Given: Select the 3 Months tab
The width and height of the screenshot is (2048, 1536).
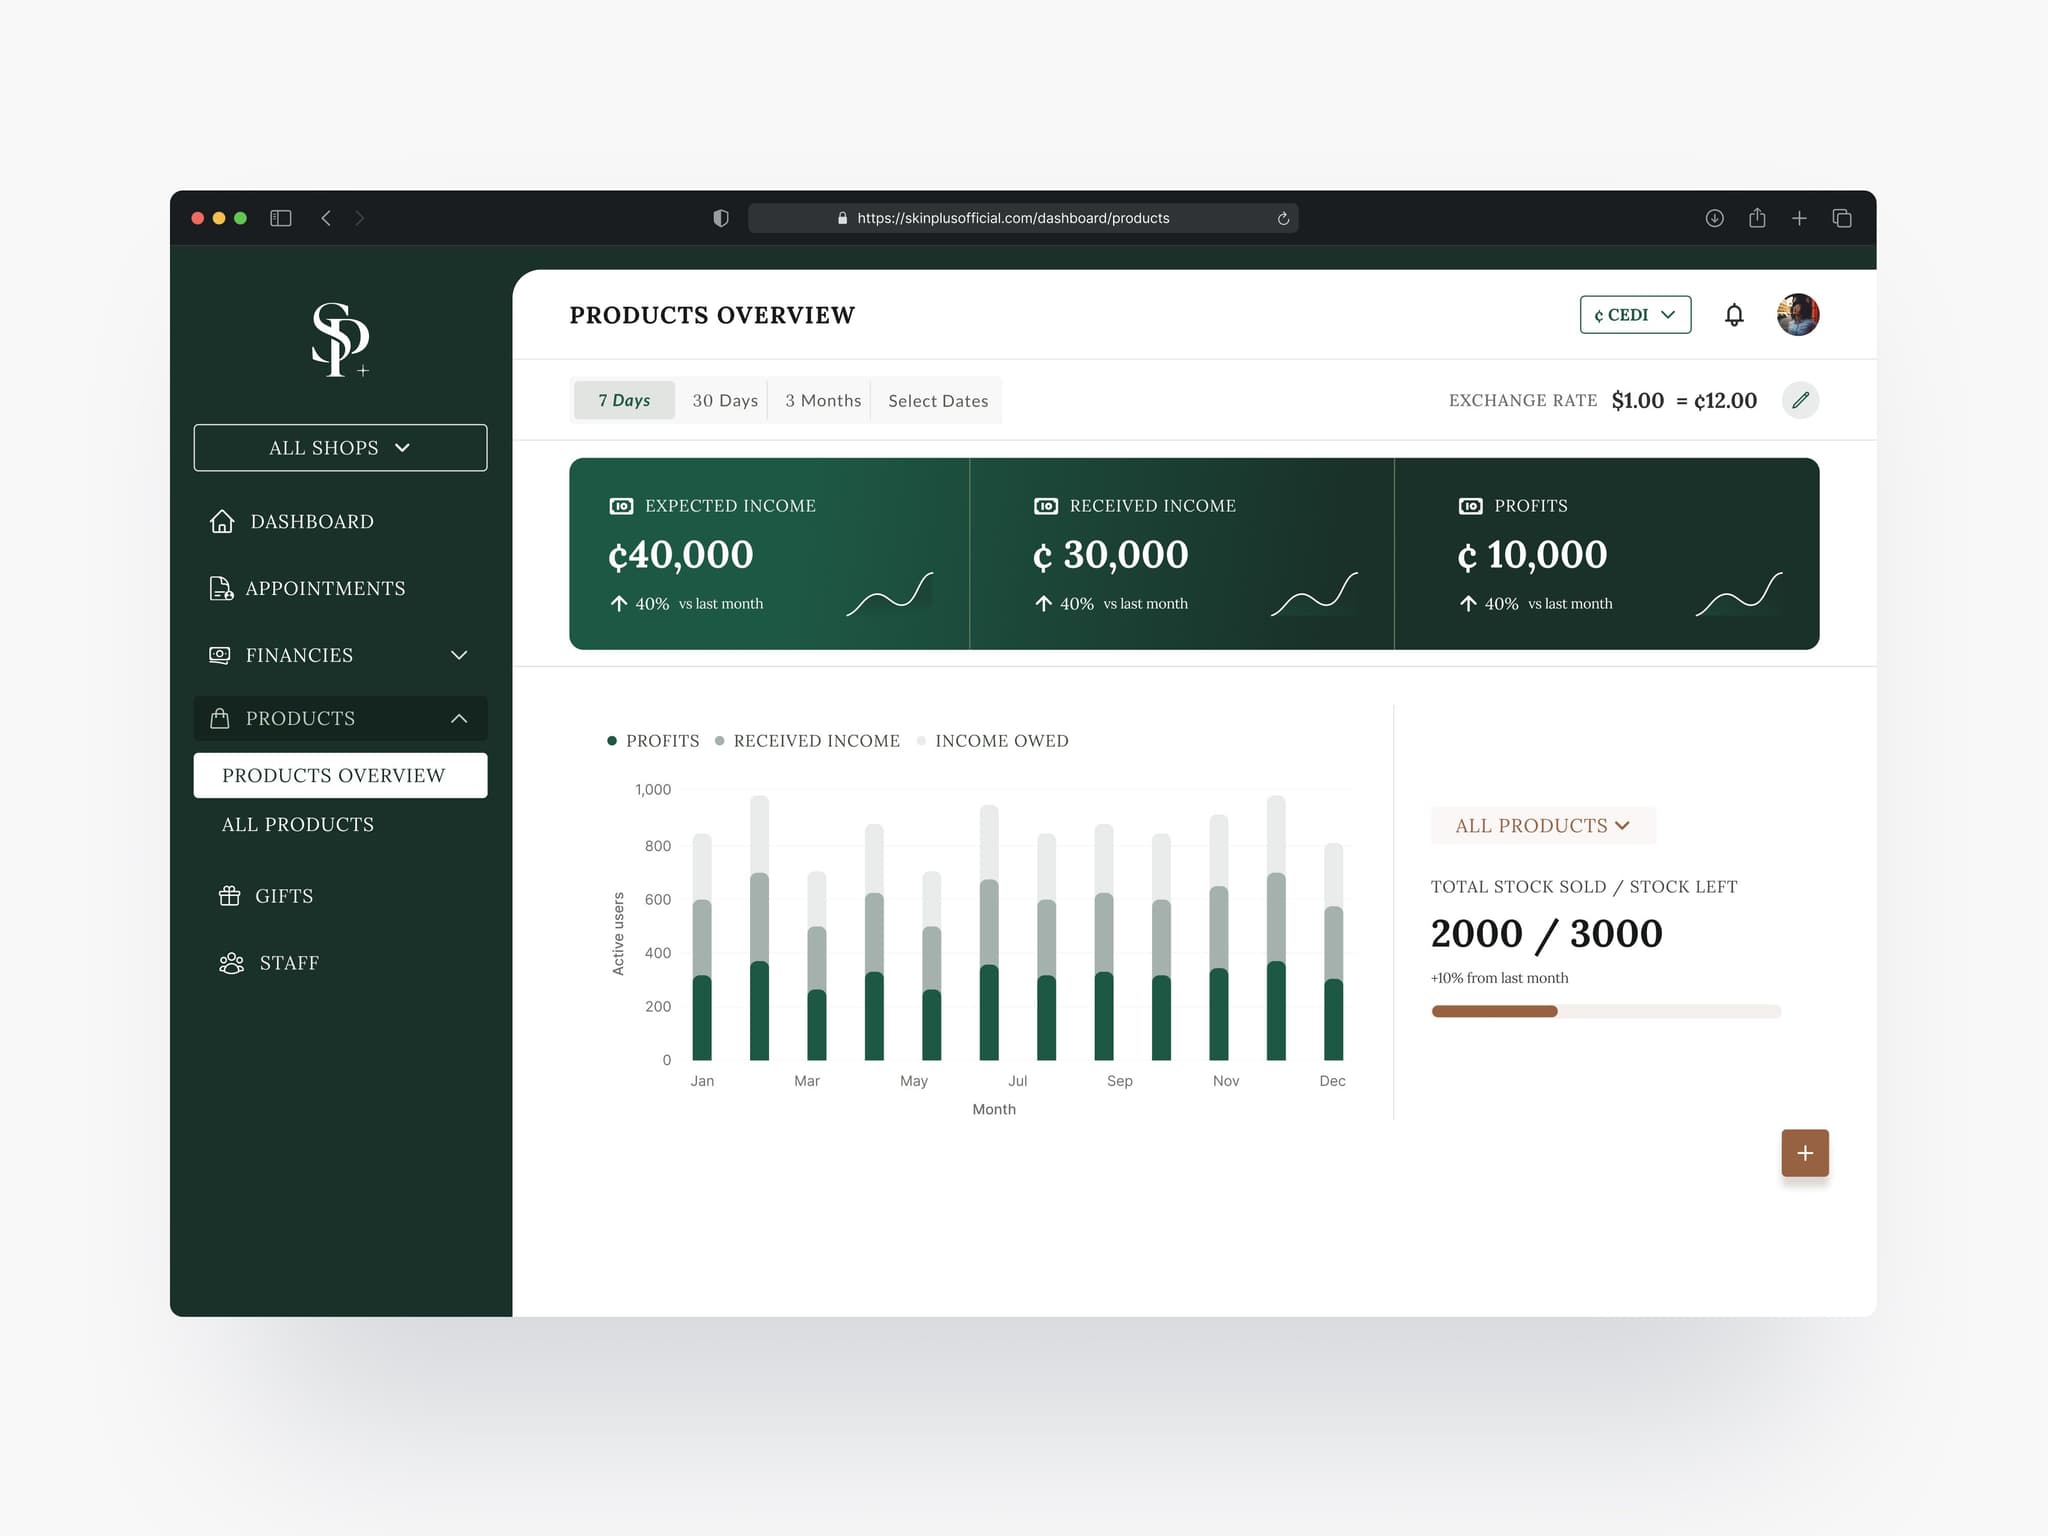Looking at the screenshot, I should [822, 400].
